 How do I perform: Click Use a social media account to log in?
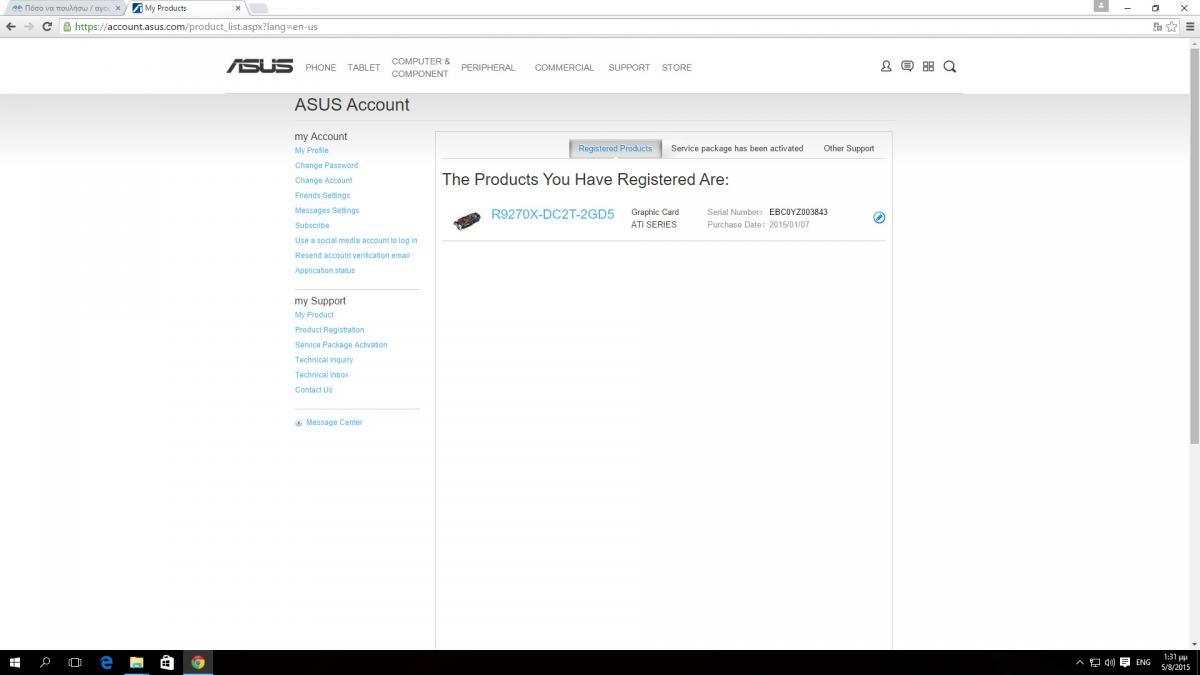pyautogui.click(x=356, y=241)
